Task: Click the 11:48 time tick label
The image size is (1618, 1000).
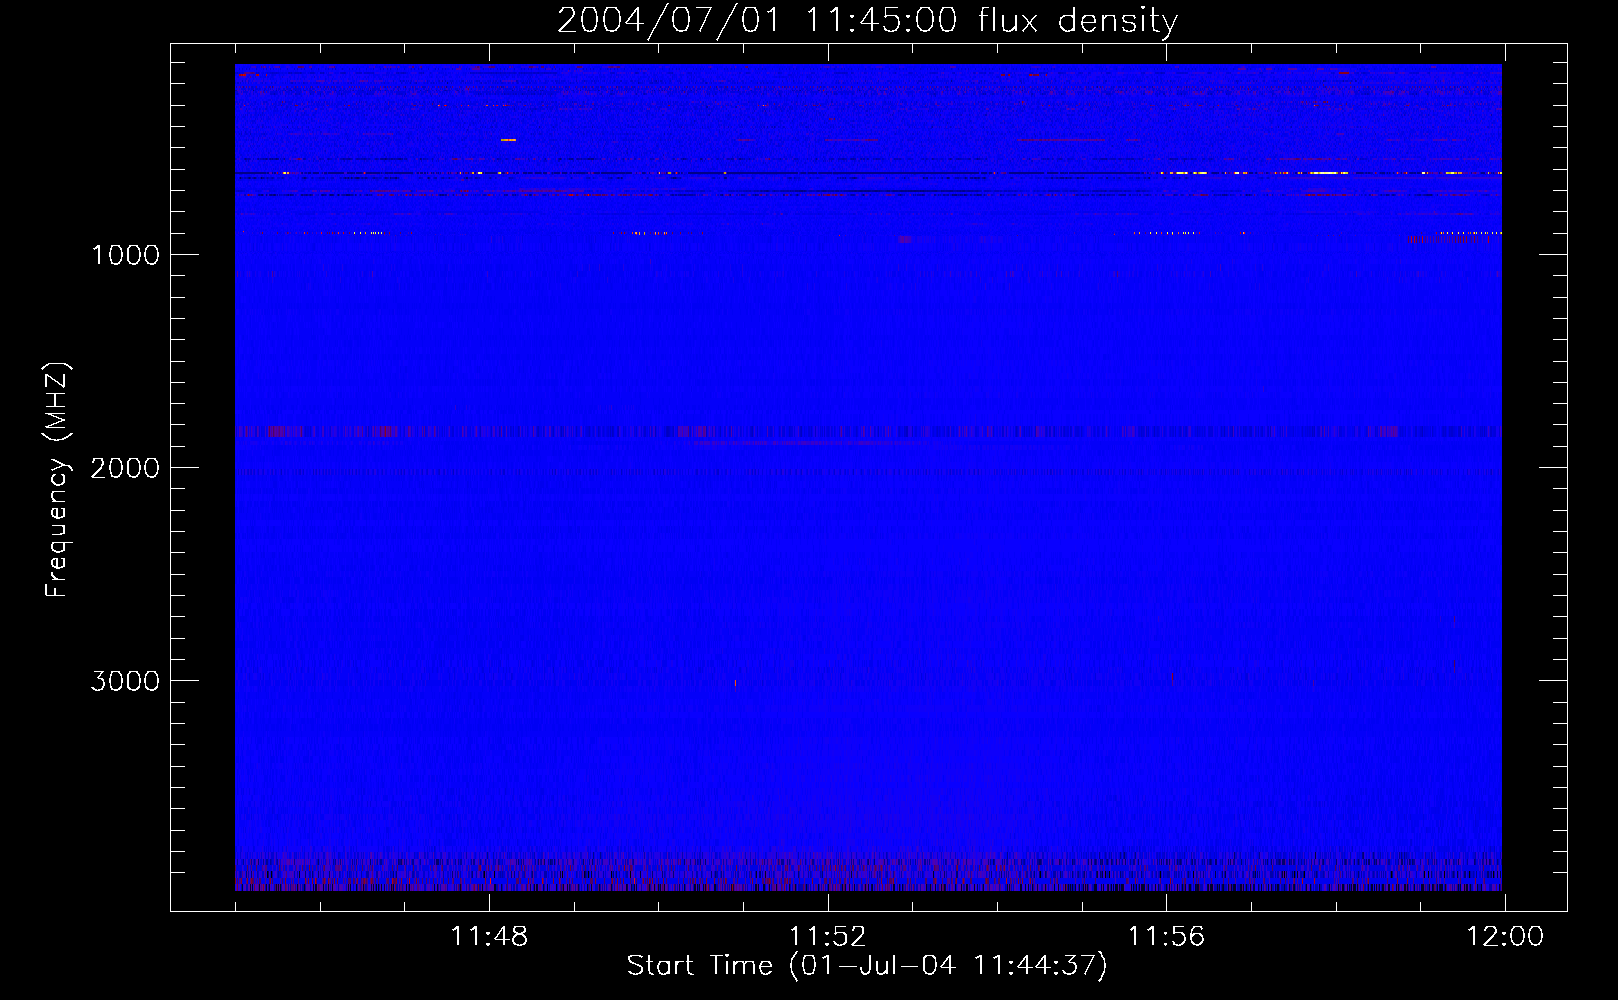Action: point(489,937)
